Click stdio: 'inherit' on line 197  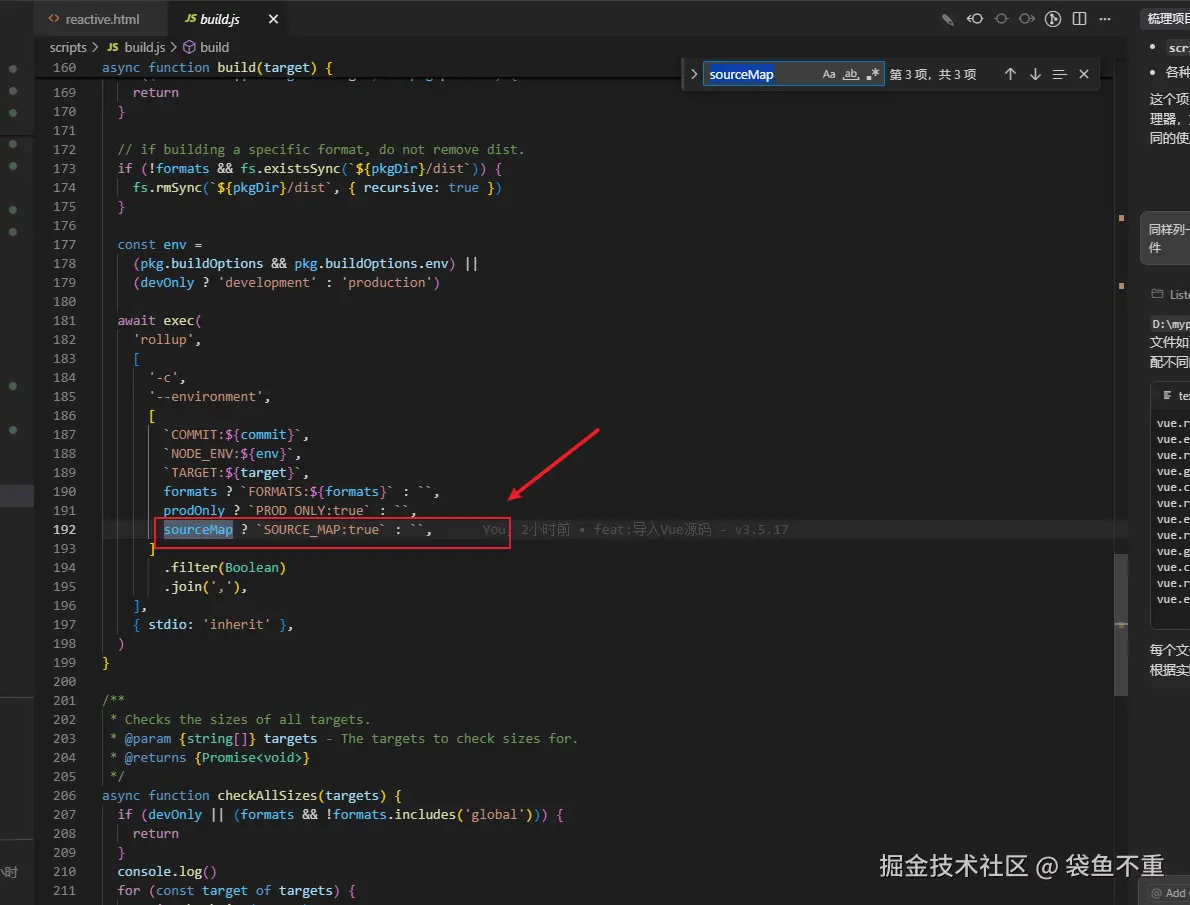pos(209,624)
